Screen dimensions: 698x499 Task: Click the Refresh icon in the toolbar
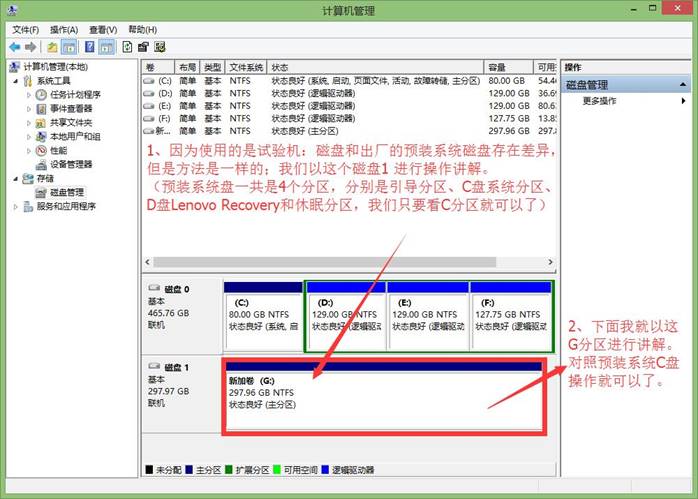pos(127,46)
